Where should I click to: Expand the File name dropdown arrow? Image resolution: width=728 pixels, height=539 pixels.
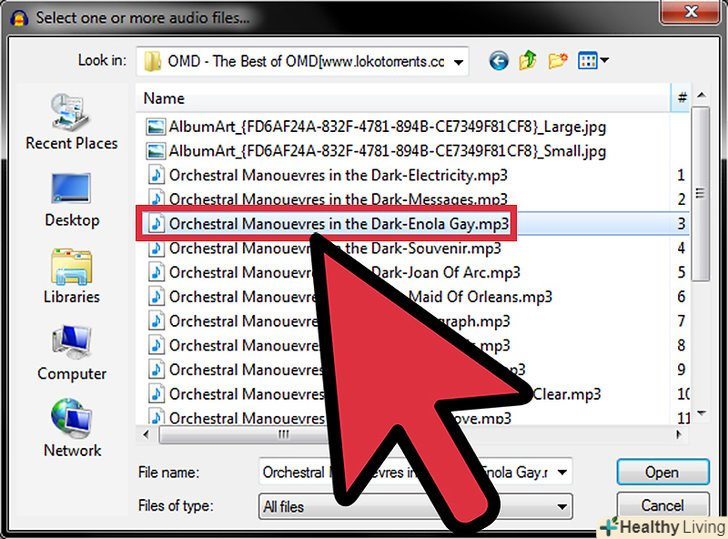pyautogui.click(x=562, y=473)
